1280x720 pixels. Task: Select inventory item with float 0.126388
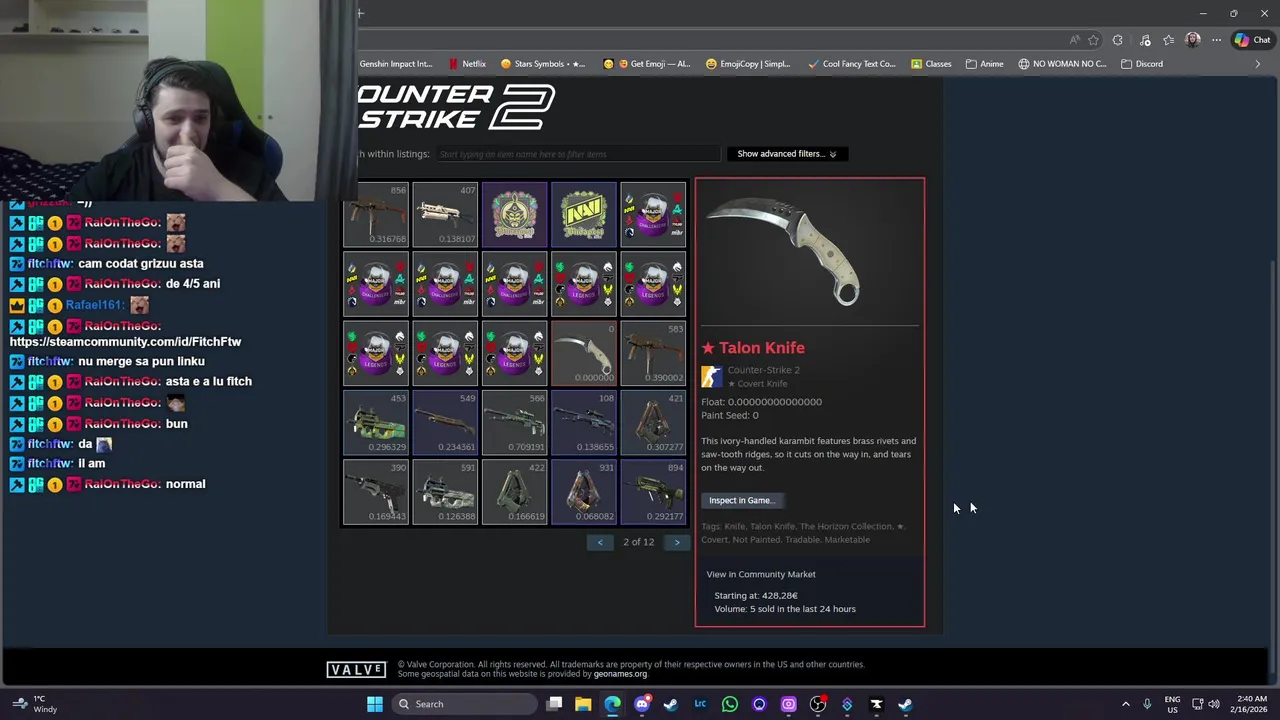(x=445, y=491)
